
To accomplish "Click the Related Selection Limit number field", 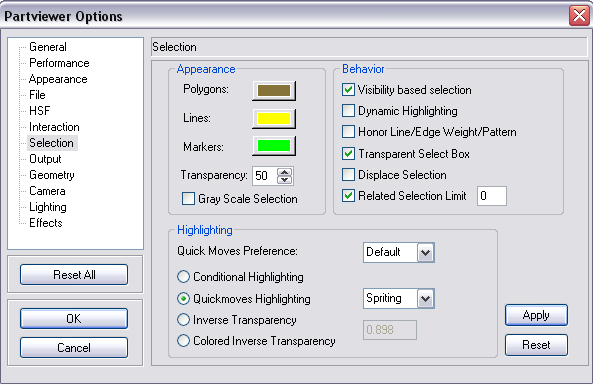I will [492, 196].
